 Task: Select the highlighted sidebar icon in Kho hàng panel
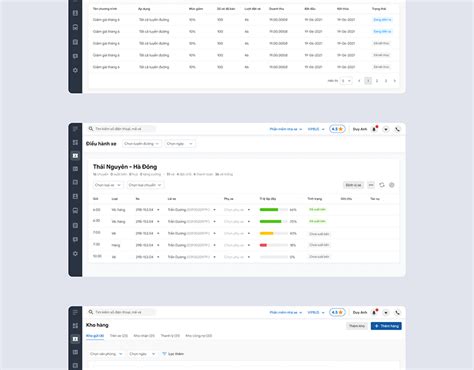[75, 339]
